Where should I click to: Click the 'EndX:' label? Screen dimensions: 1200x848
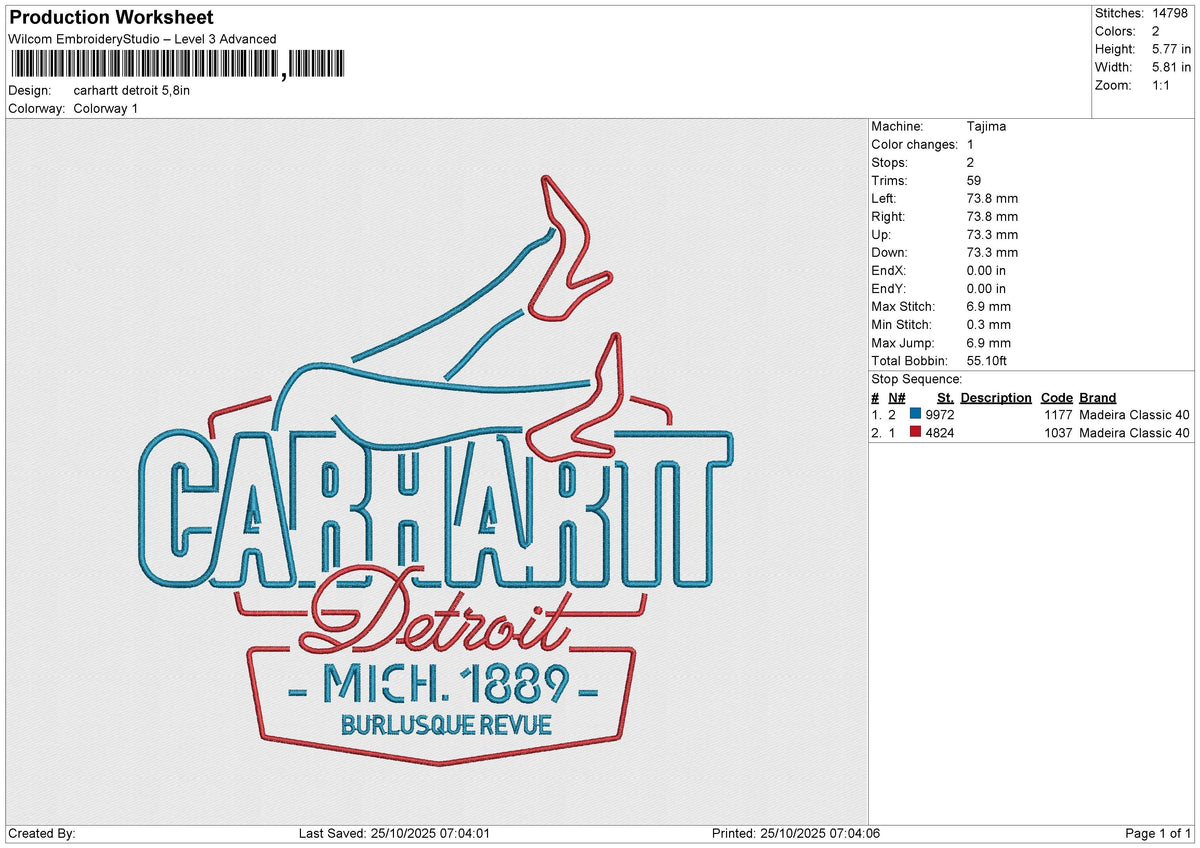pyautogui.click(x=889, y=270)
